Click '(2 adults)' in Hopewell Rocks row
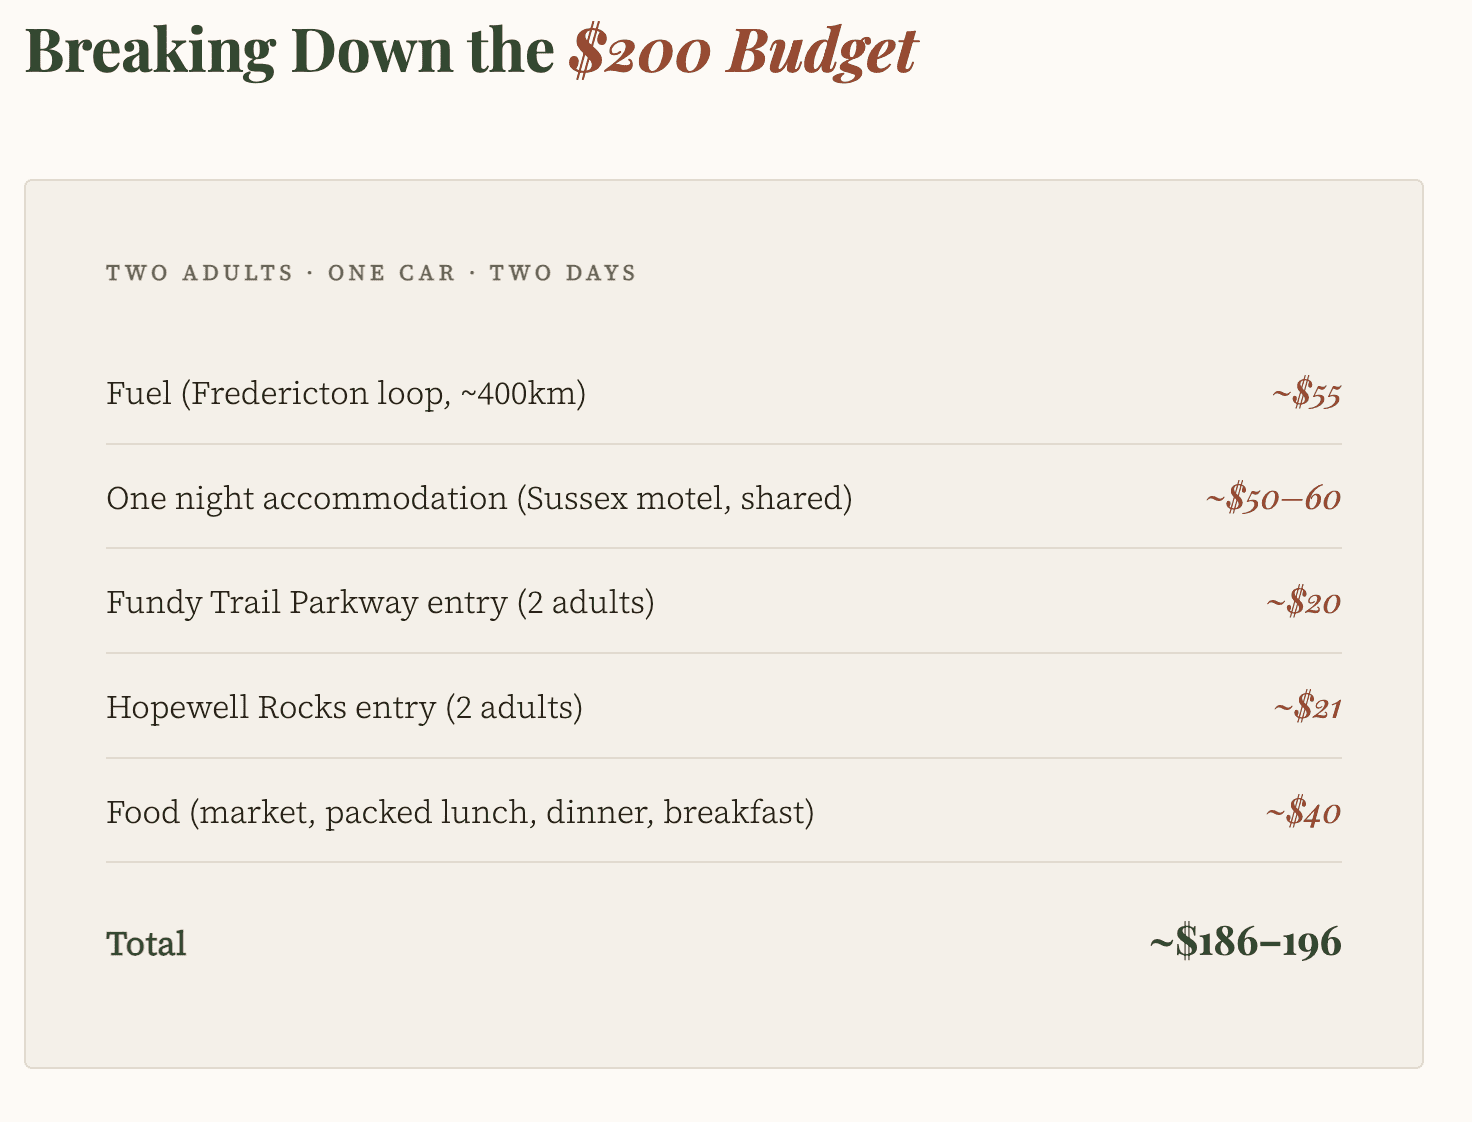Screen dimensions: 1472x1122 pos(514,708)
